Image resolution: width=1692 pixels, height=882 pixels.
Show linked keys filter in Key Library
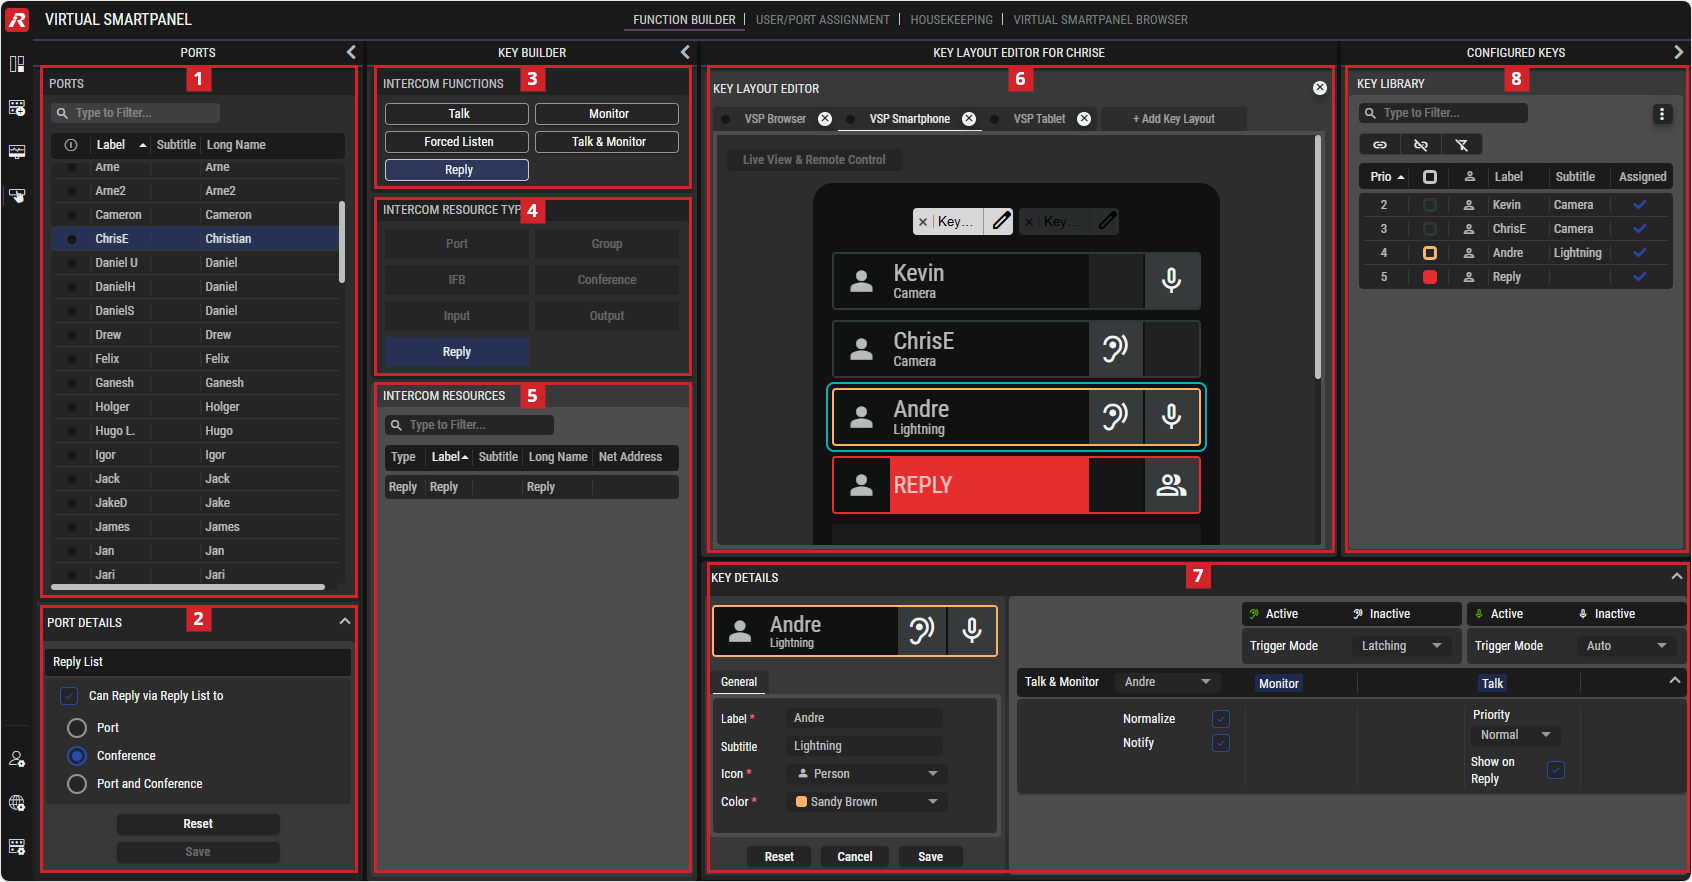pos(1380,145)
